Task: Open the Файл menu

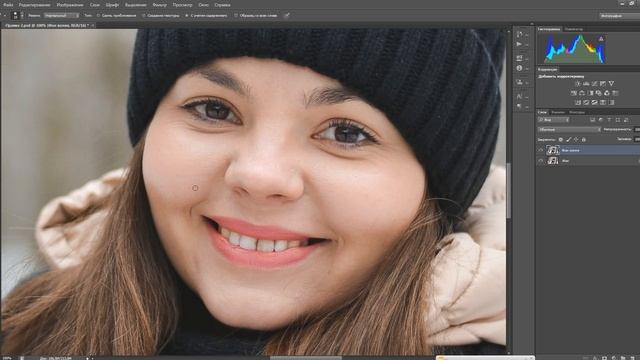Action: pos(8,5)
